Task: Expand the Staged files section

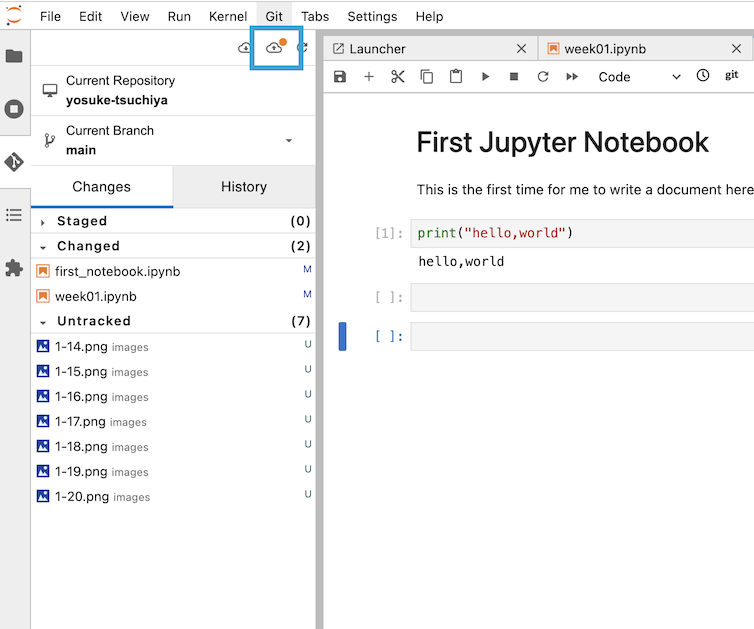Action: 44,222
